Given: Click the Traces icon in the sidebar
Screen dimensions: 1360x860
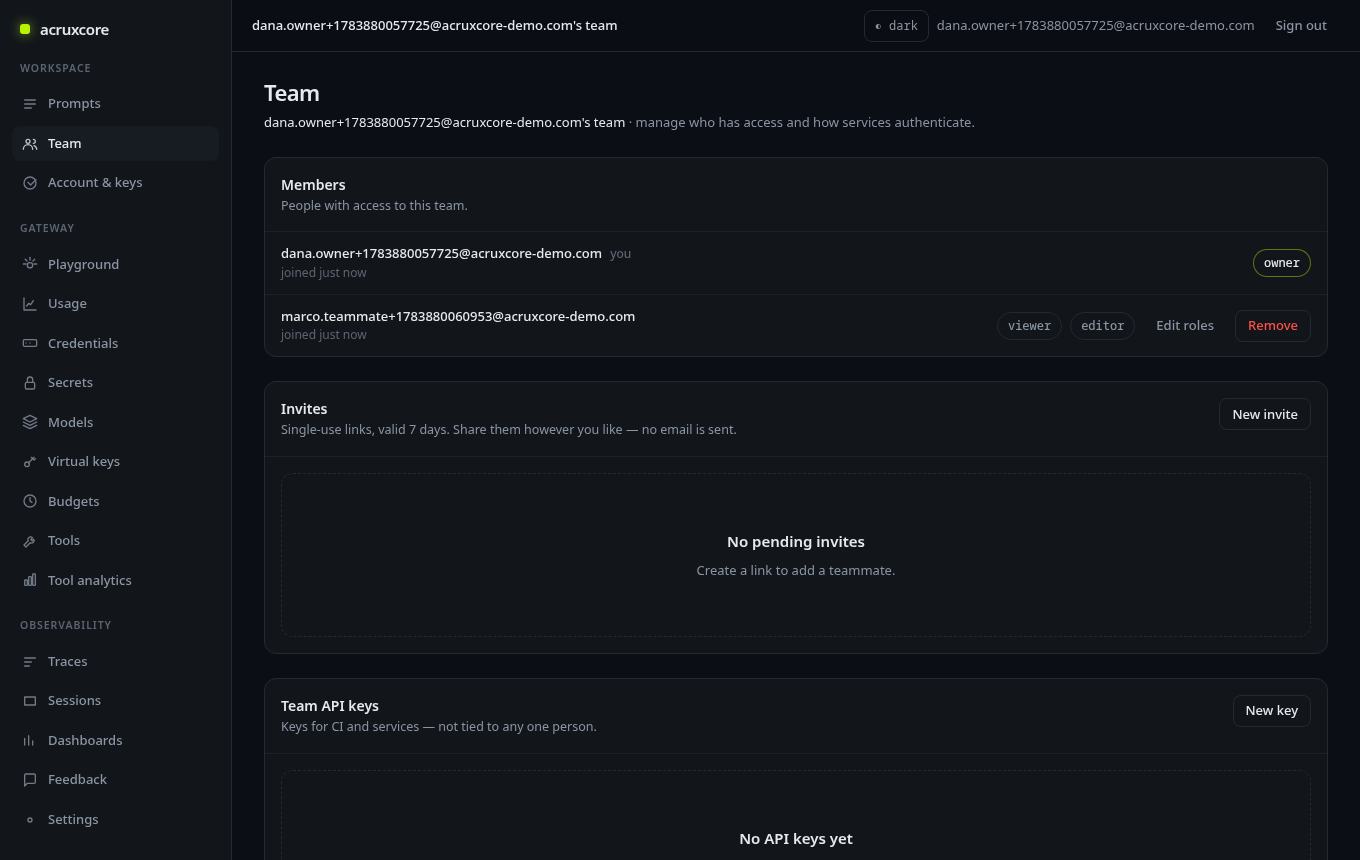Looking at the screenshot, I should click(30, 662).
